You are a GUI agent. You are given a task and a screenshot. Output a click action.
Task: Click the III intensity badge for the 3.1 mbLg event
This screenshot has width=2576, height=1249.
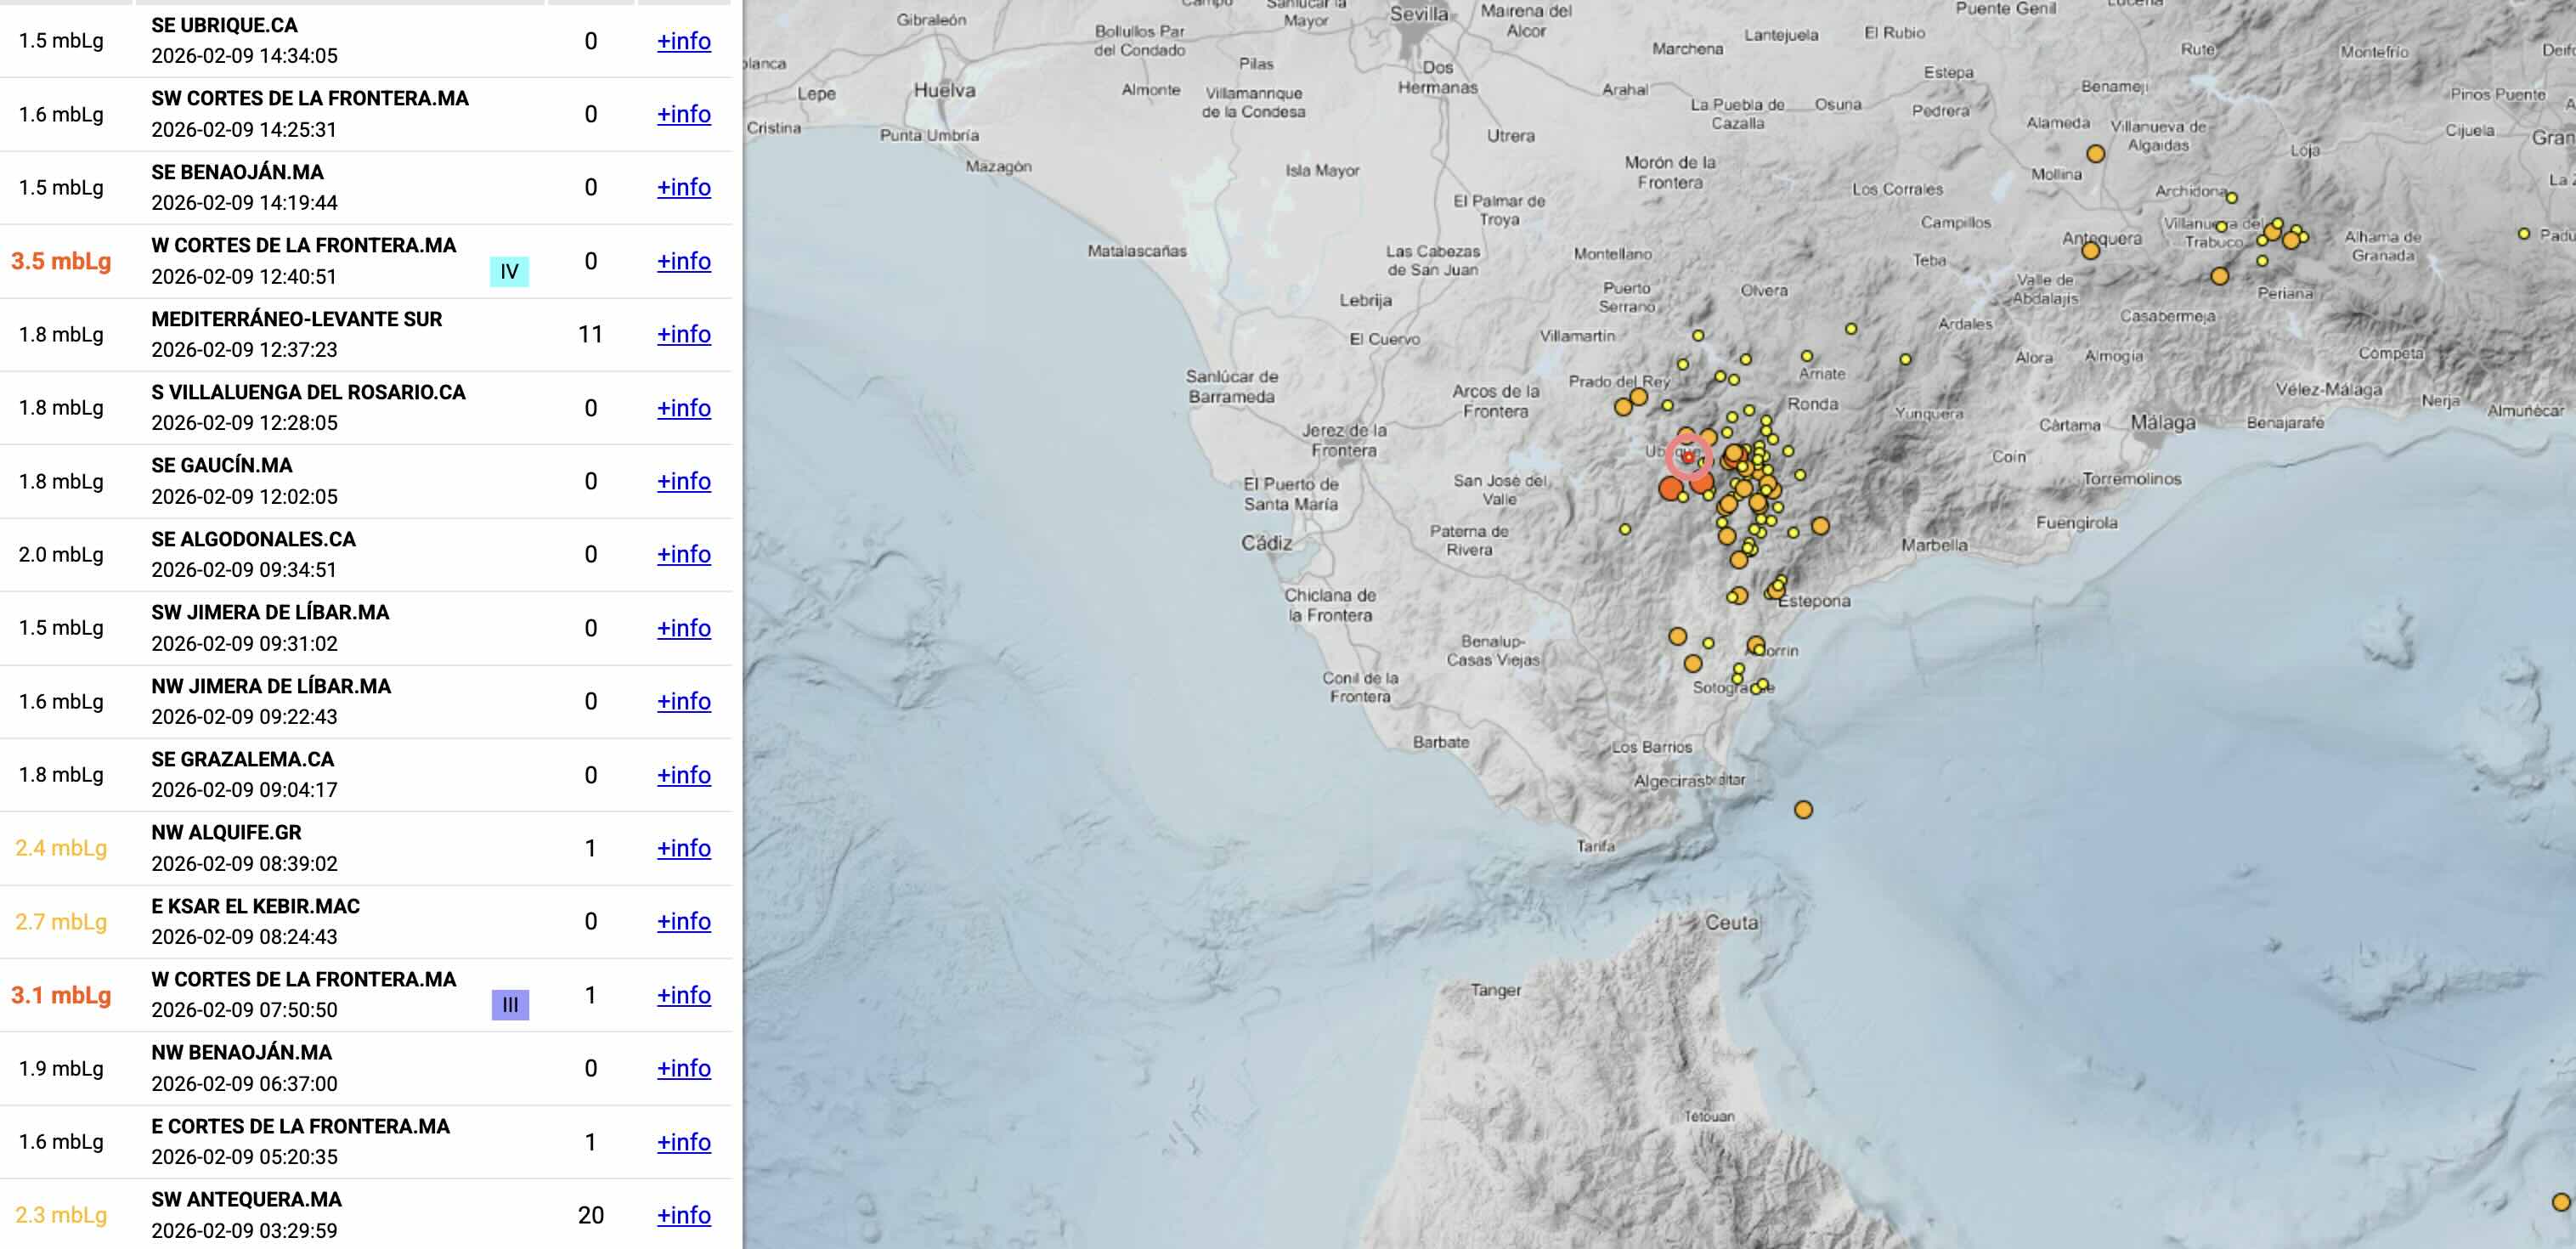pyautogui.click(x=512, y=1004)
